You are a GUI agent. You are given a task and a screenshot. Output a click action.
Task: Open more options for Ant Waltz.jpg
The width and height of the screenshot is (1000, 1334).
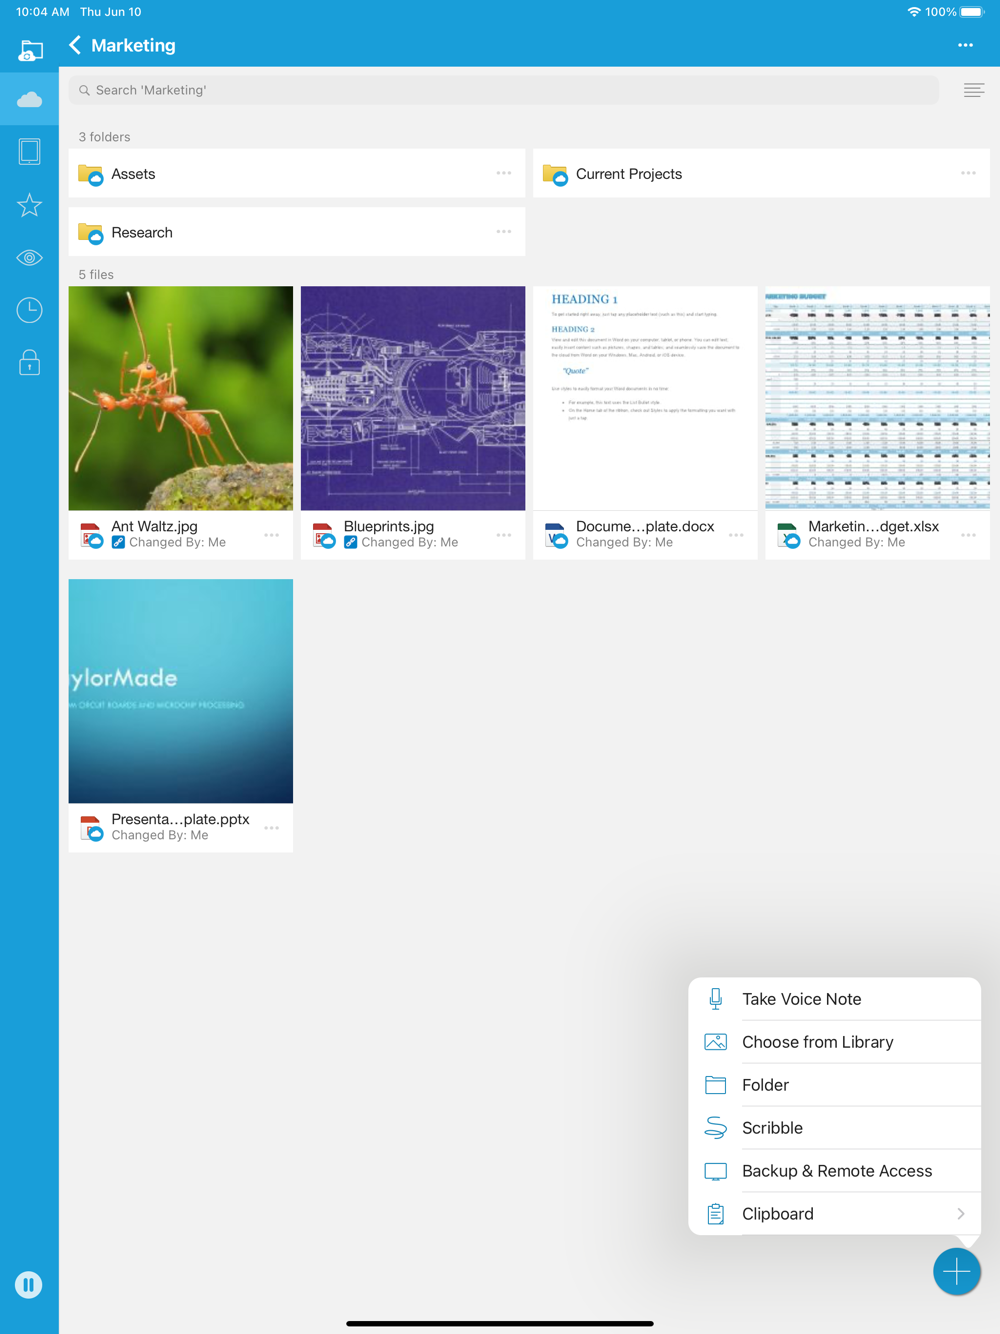coord(272,535)
